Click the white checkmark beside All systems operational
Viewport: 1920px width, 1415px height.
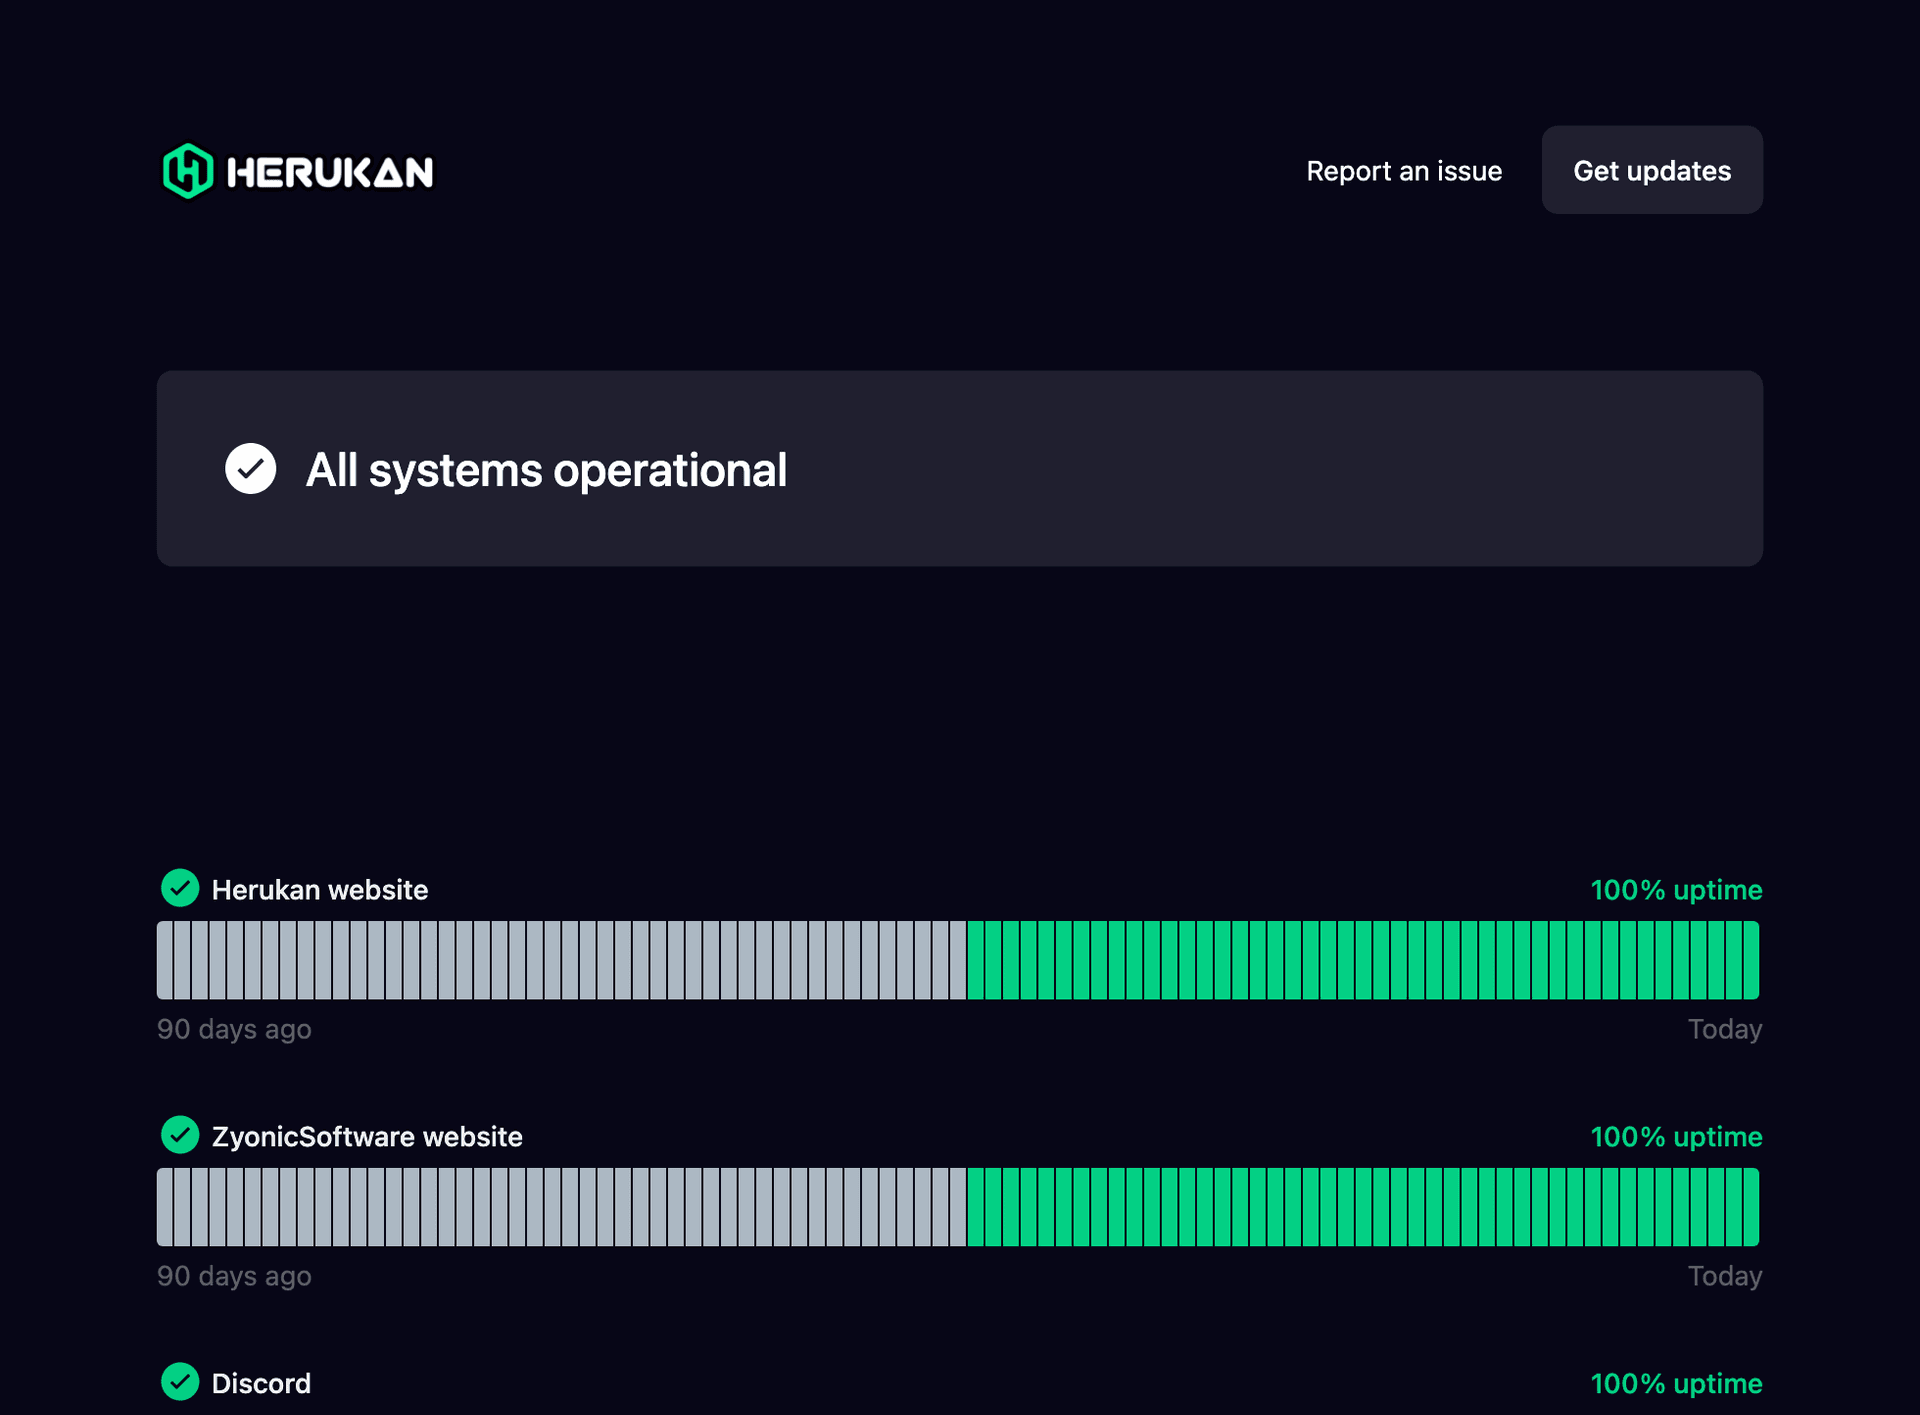pos(250,469)
